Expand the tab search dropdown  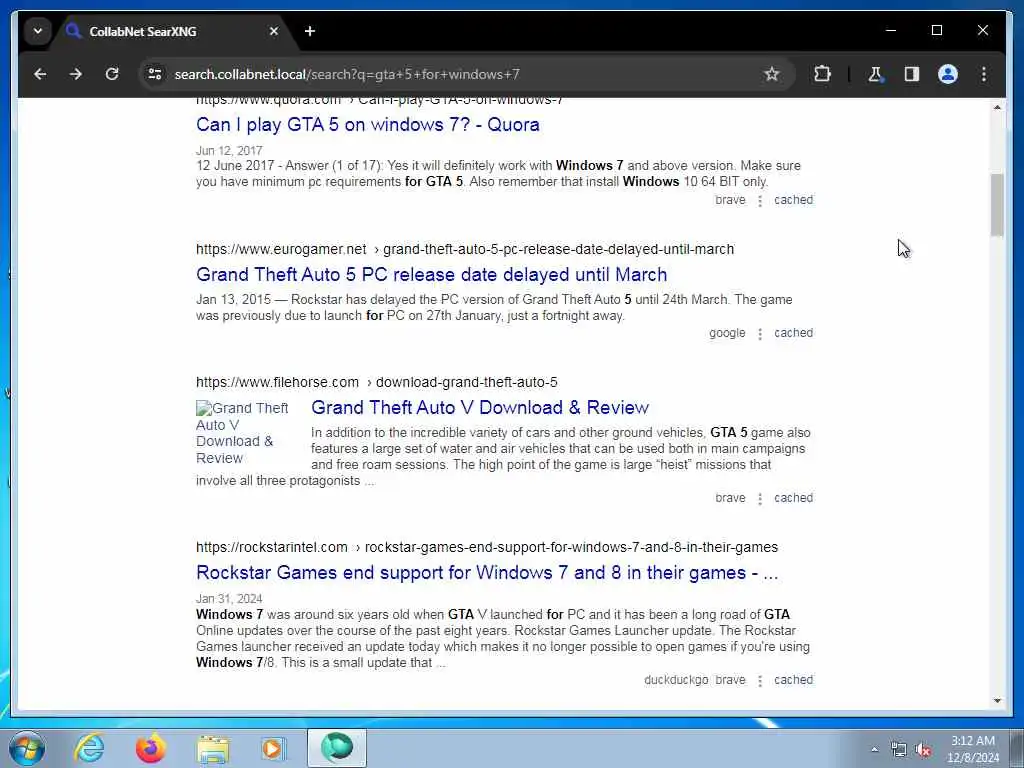[x=38, y=31]
